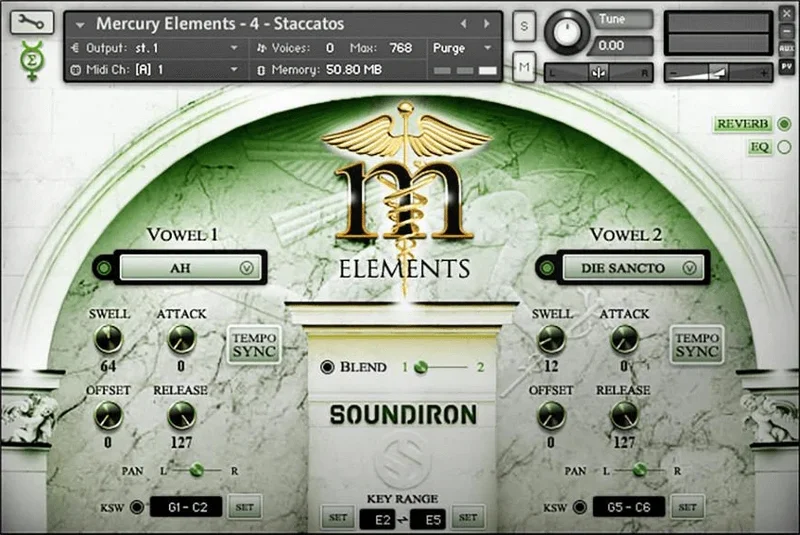Click SET button left of E2
This screenshot has width=800, height=535.
(x=338, y=518)
